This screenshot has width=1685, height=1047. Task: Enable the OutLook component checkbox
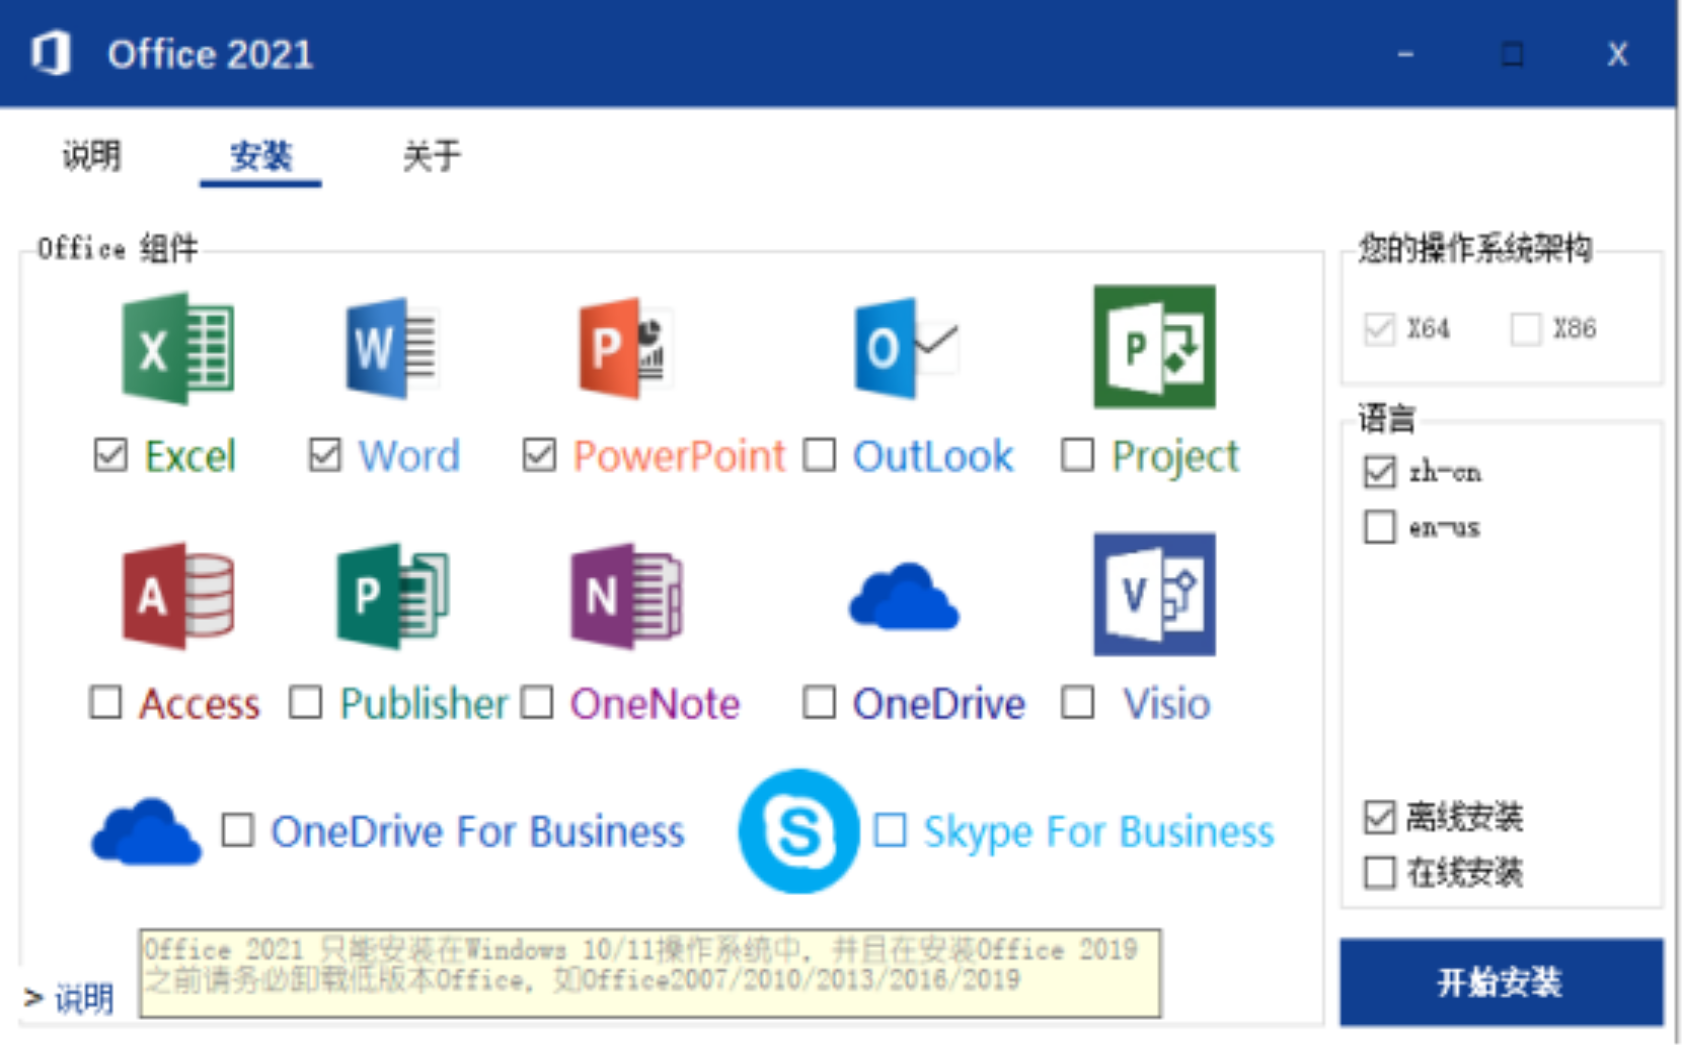819,455
